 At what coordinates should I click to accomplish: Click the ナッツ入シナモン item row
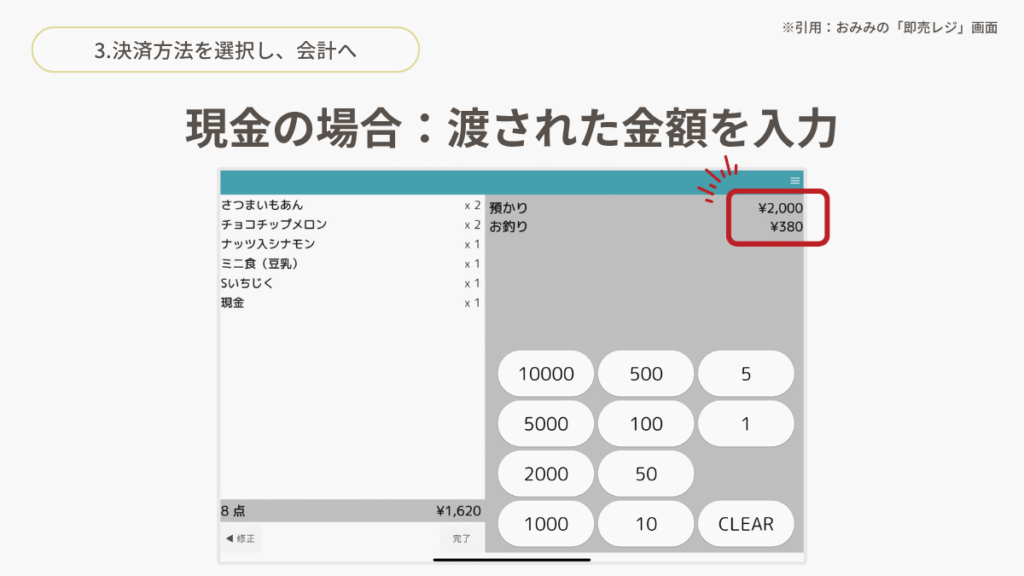click(x=350, y=244)
